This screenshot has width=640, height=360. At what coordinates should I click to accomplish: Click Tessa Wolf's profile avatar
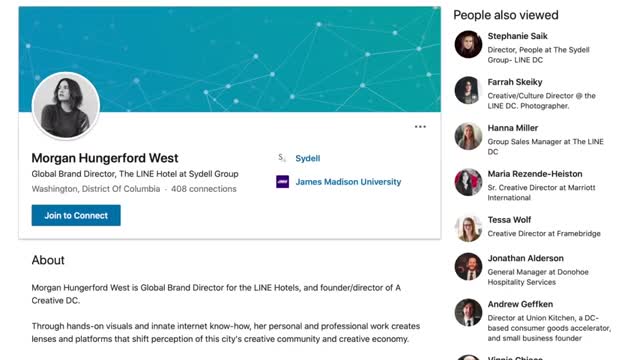click(468, 228)
